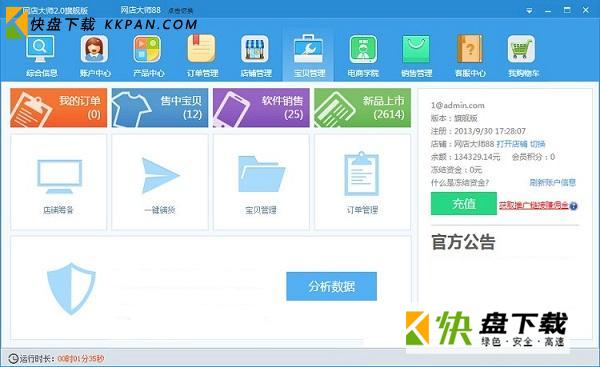Open 客服中心 help book icon
600x367 pixels.
470,49
